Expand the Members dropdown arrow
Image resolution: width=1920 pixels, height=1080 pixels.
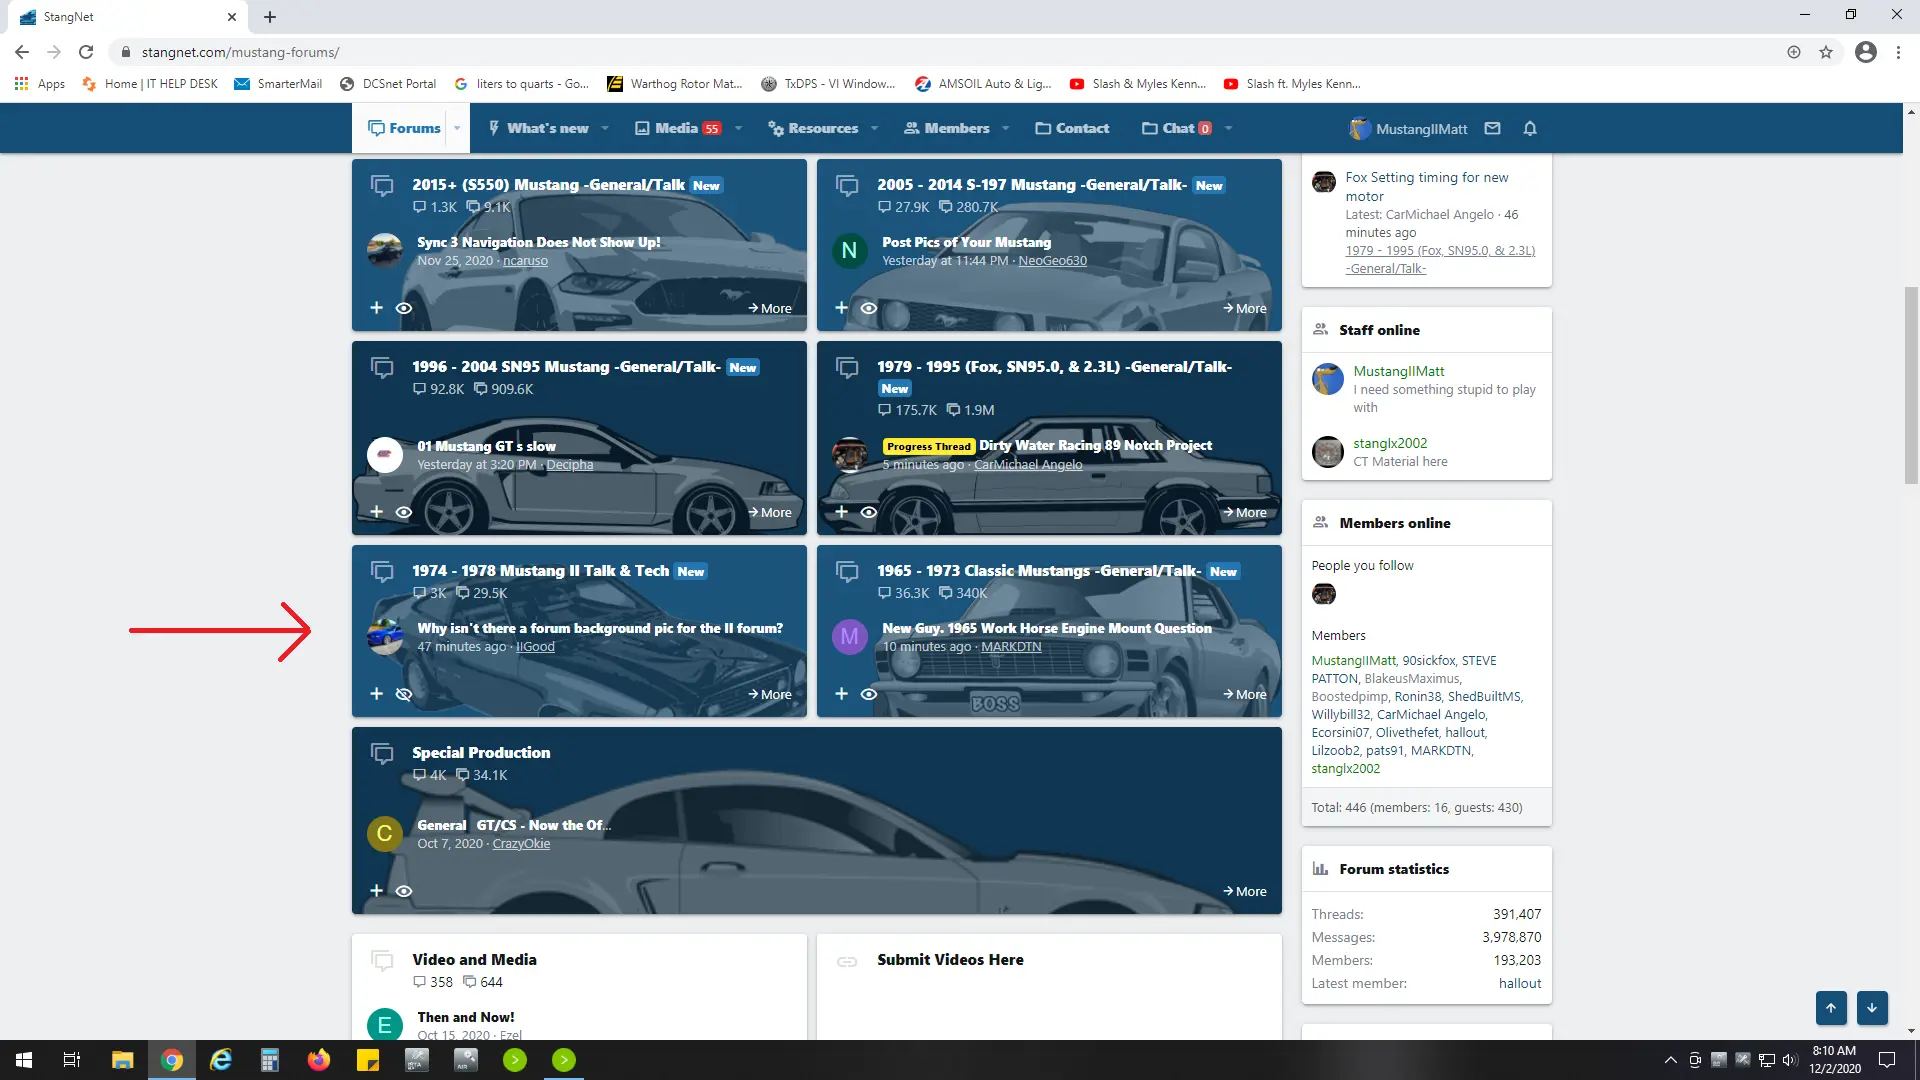1005,128
